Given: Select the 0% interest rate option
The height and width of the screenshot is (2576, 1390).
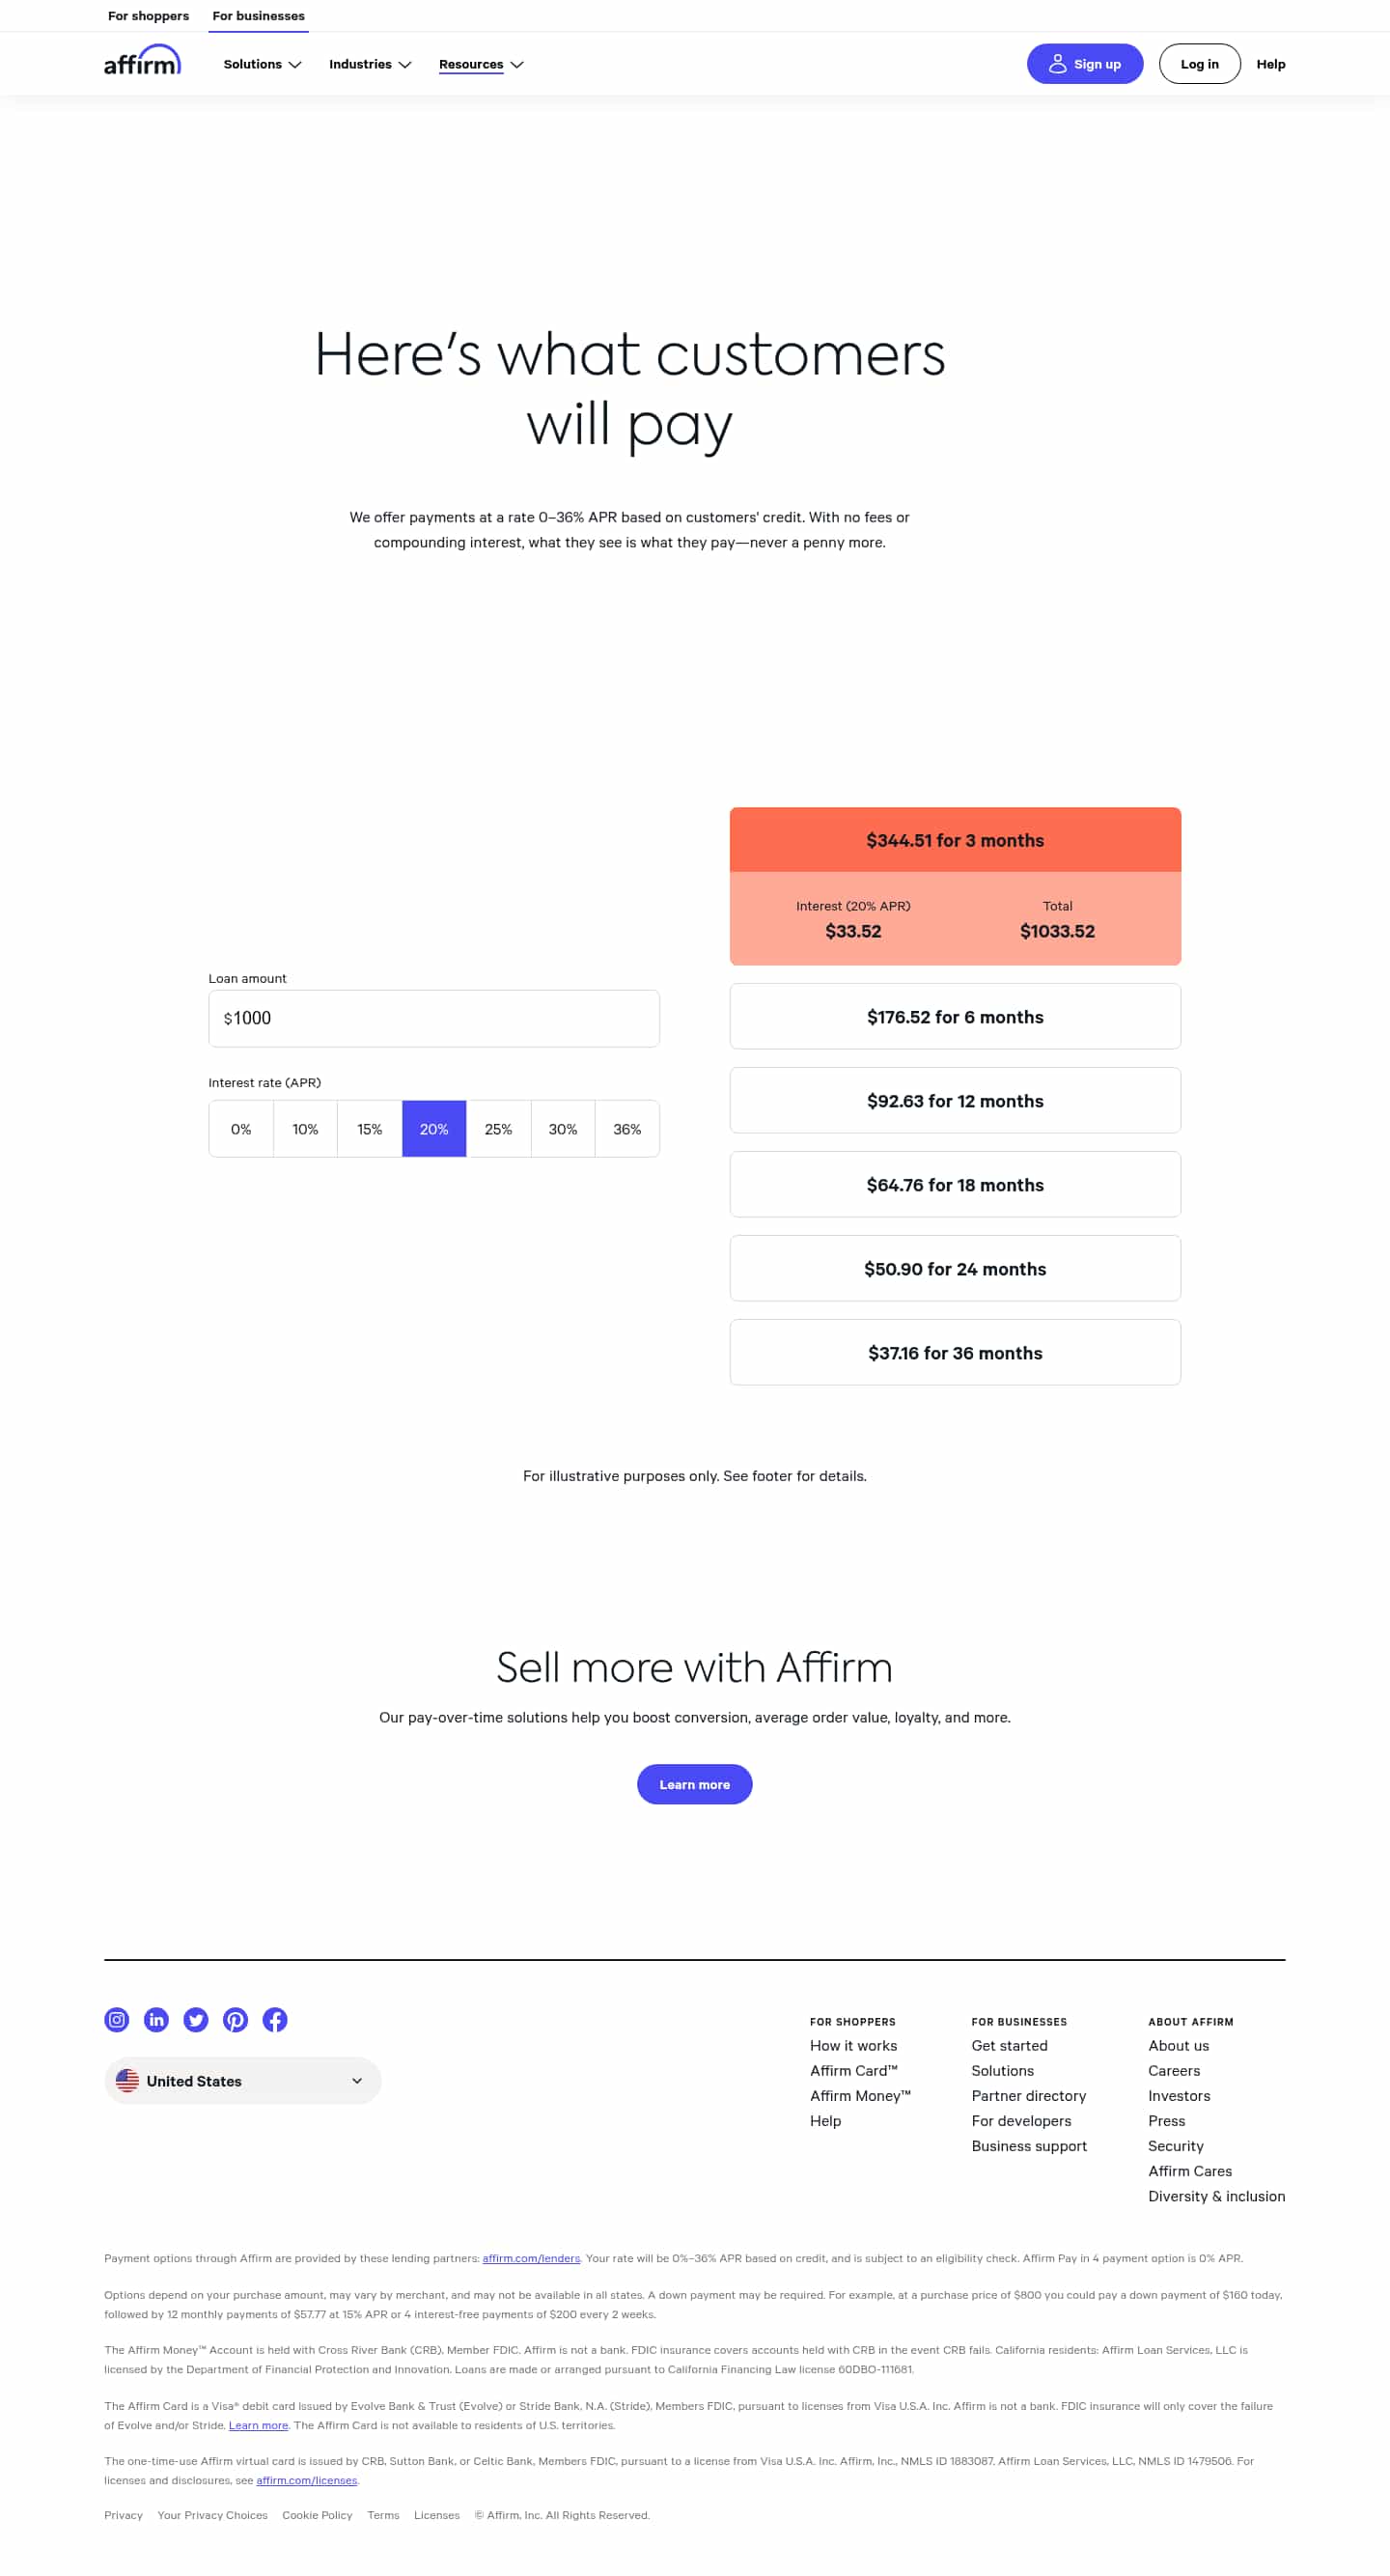Looking at the screenshot, I should tap(240, 1128).
